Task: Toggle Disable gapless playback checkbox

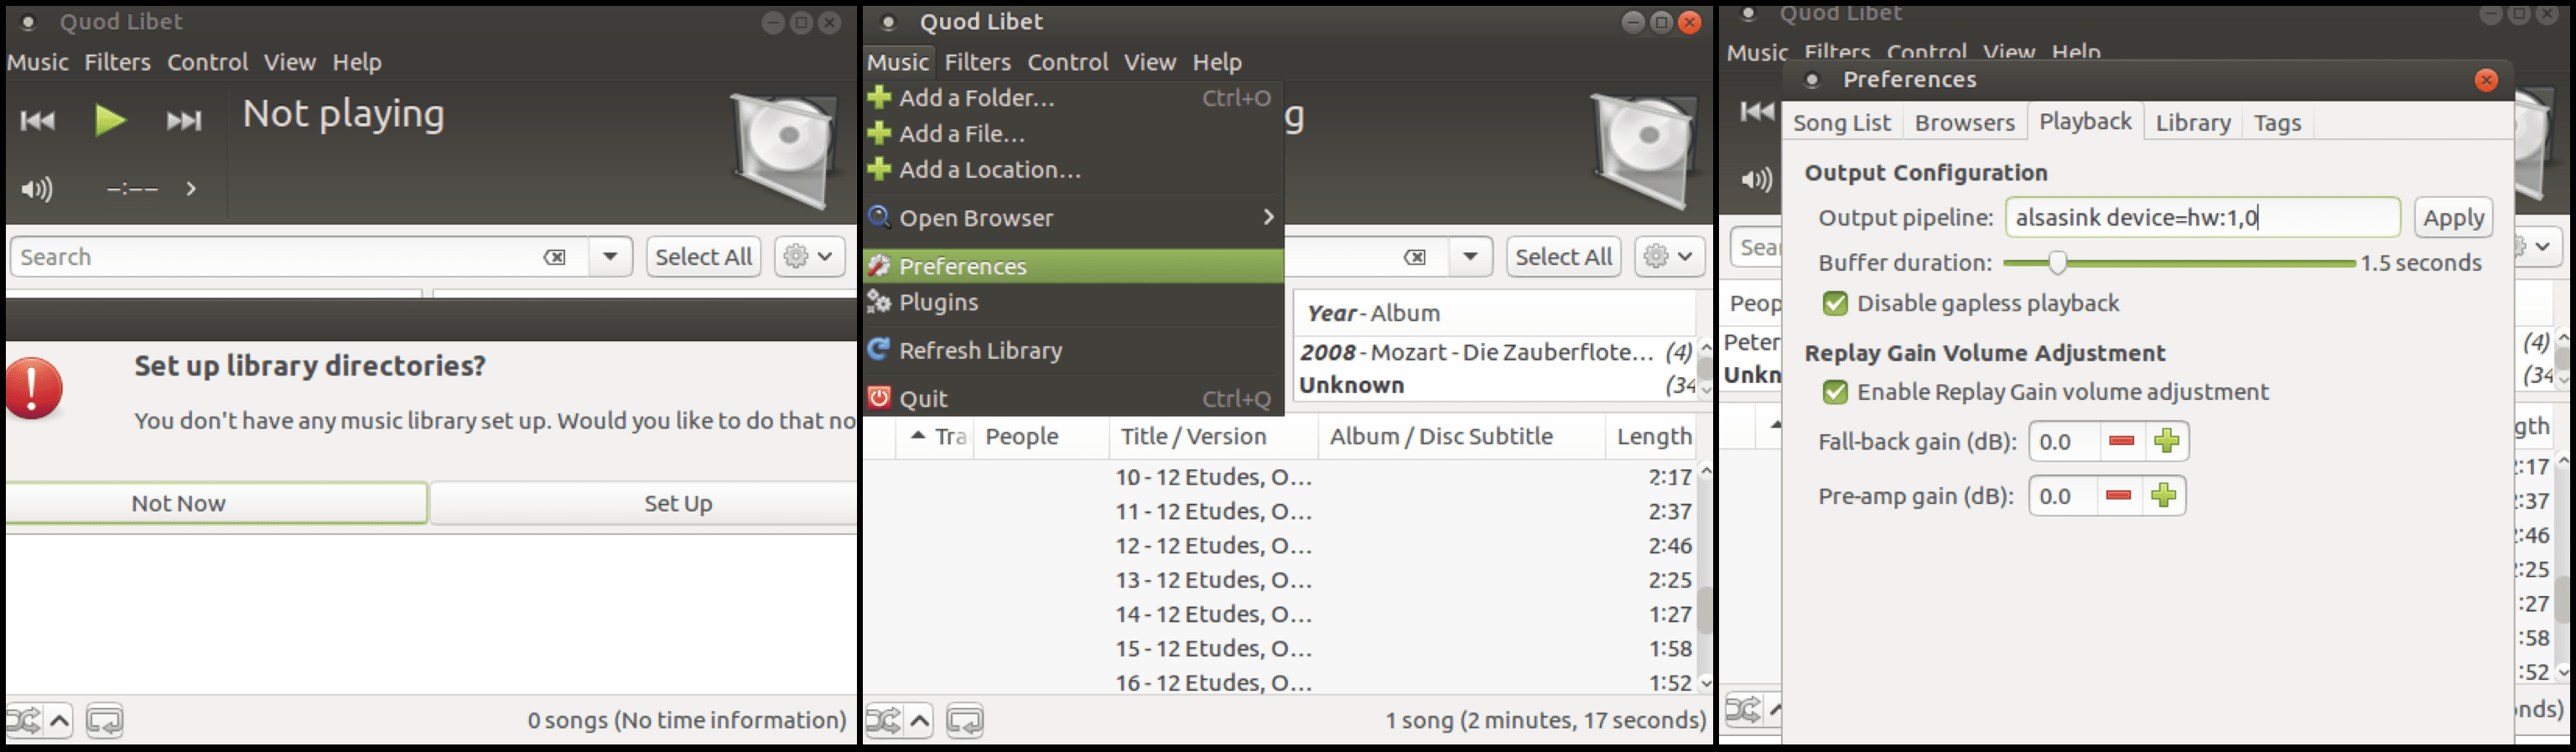Action: click(1835, 303)
